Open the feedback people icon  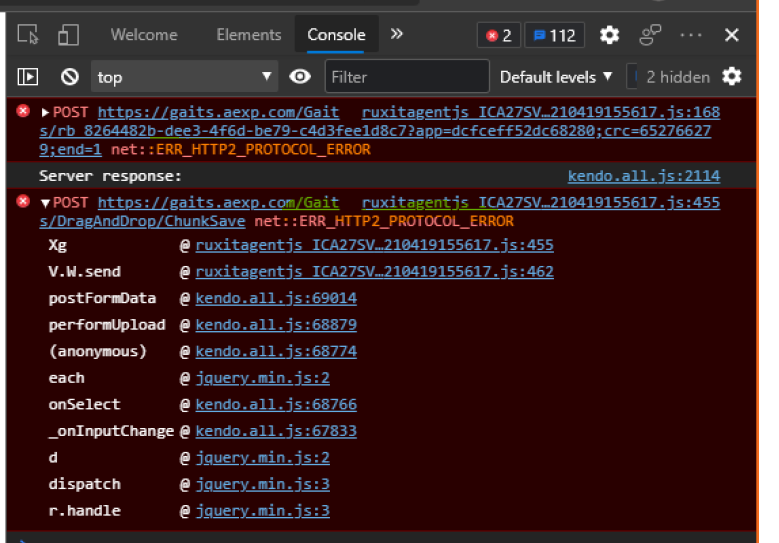point(650,35)
